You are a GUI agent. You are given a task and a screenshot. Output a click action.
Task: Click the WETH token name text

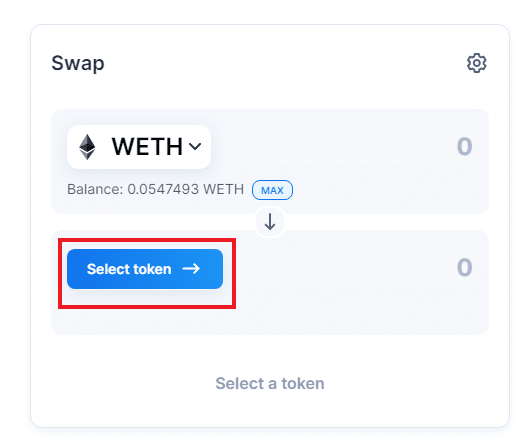[x=147, y=146]
